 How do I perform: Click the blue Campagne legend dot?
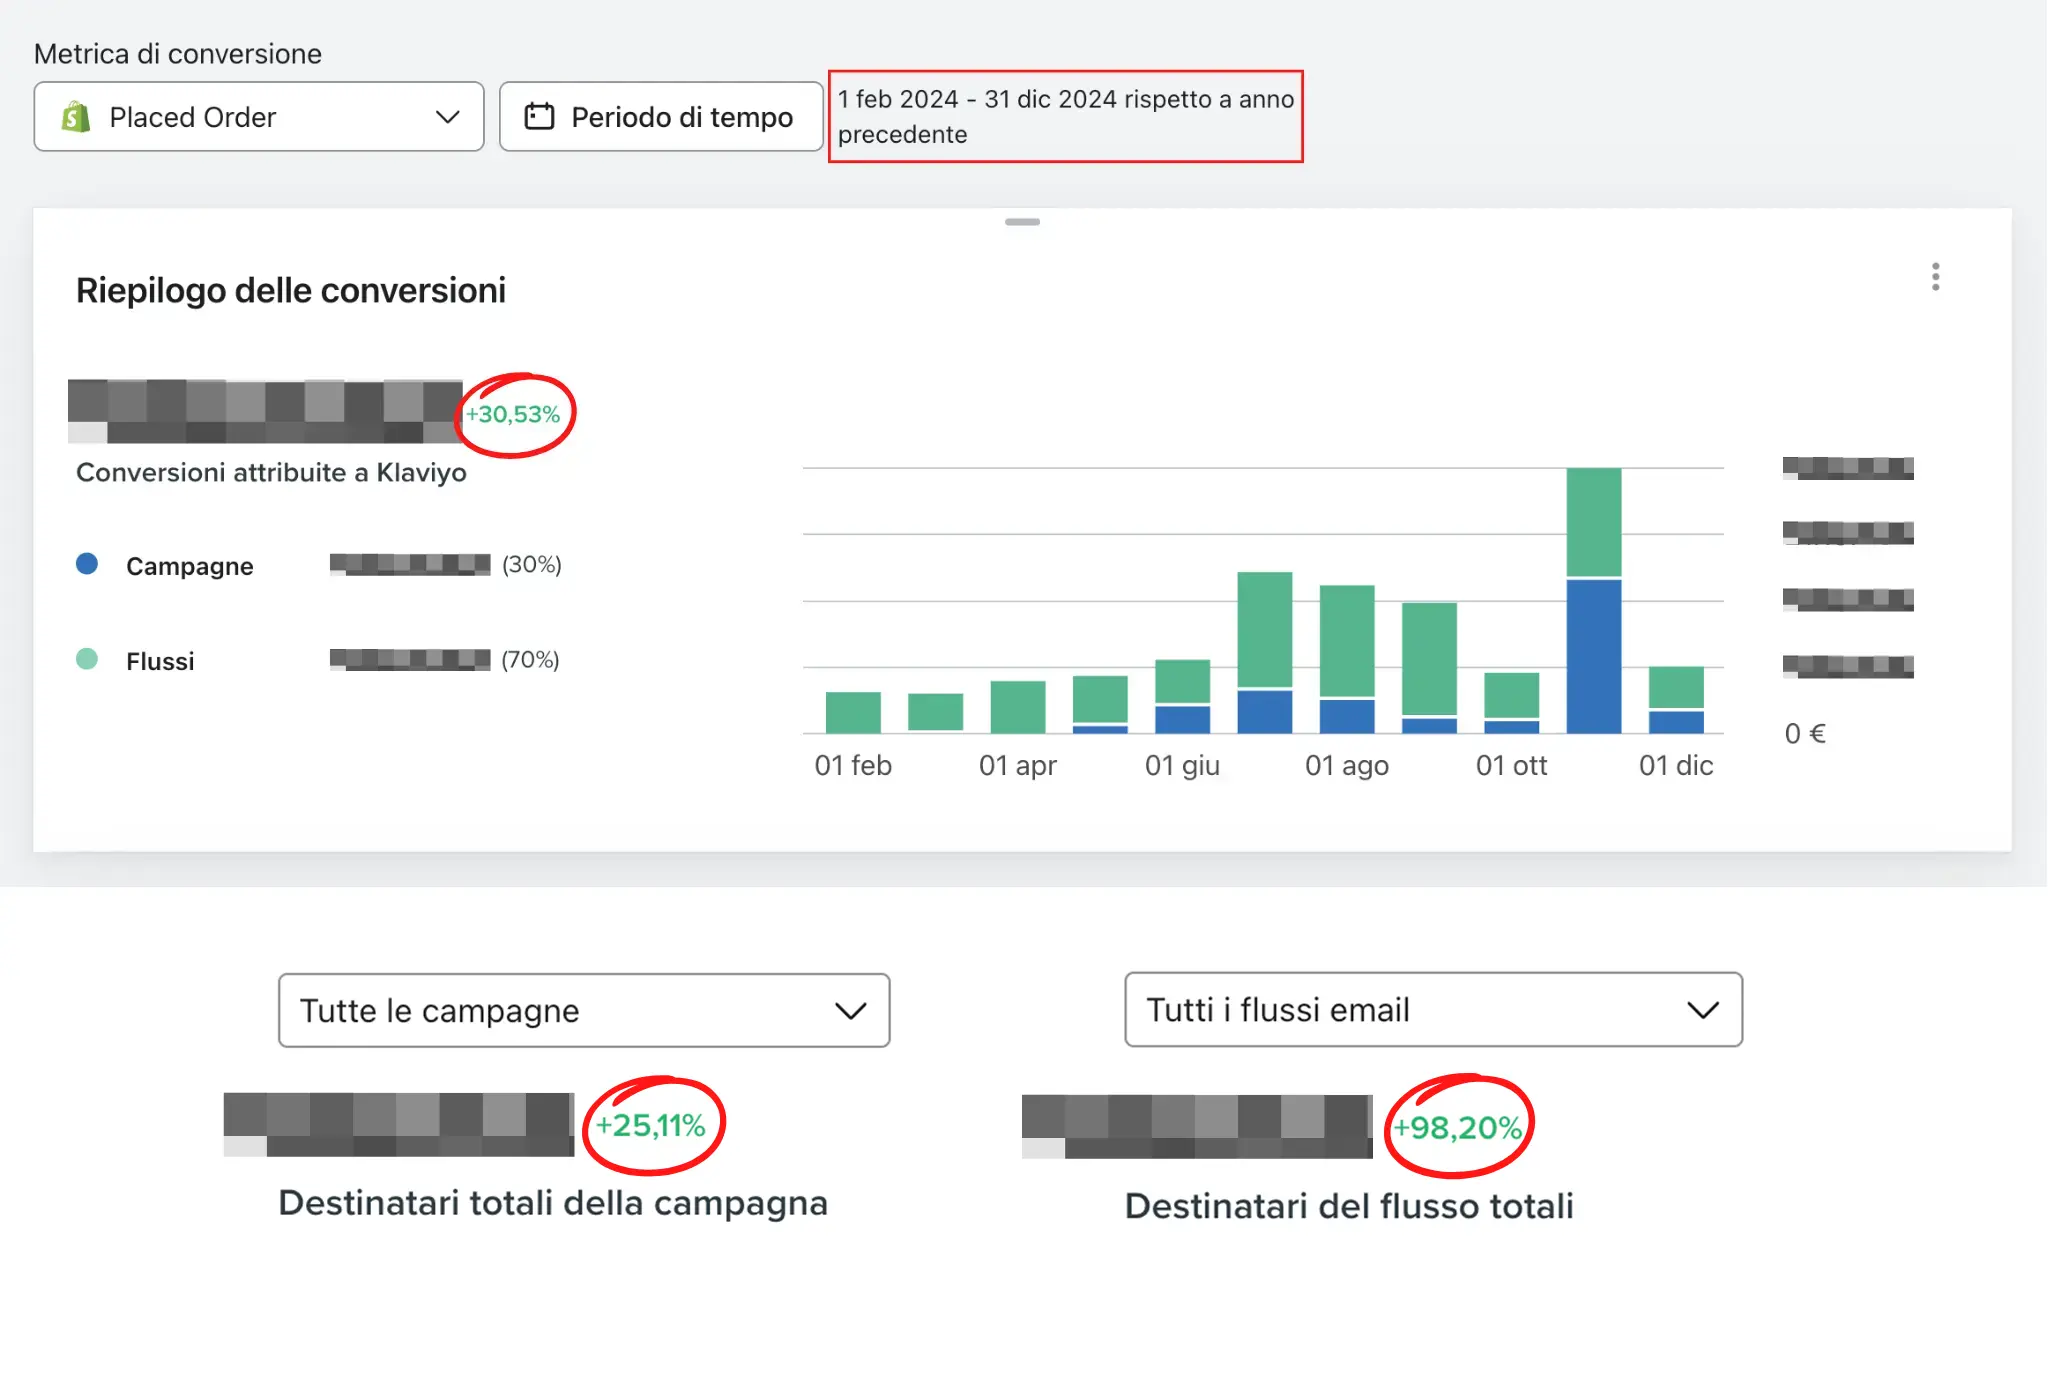pyautogui.click(x=87, y=564)
